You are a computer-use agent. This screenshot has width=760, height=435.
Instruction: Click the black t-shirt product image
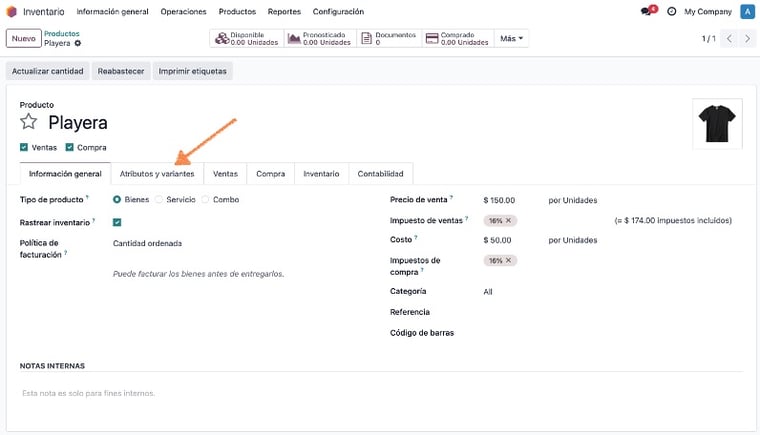coord(717,123)
